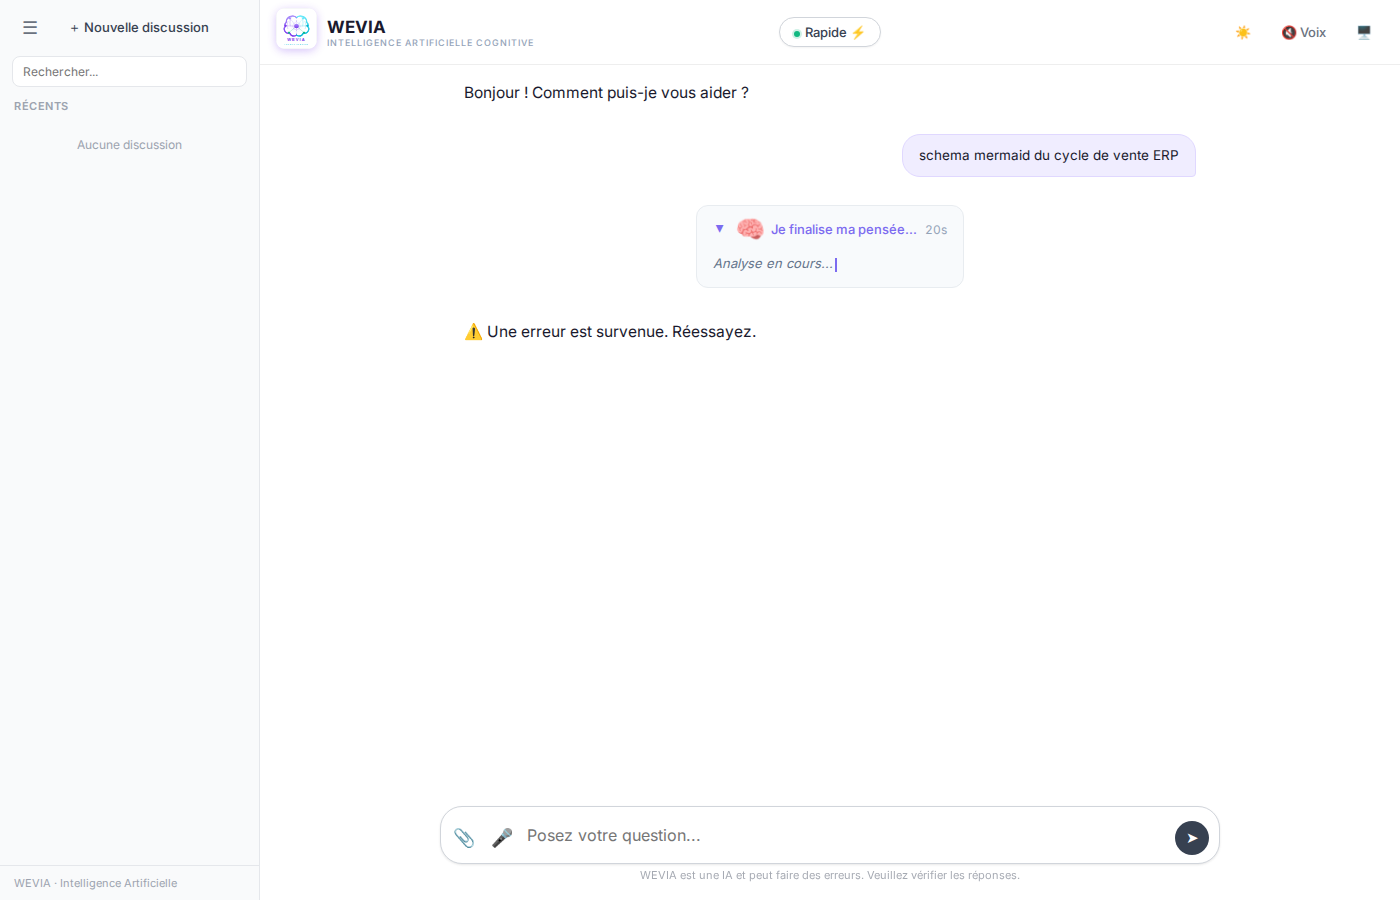The width and height of the screenshot is (1400, 900).
Task: Select the user message bubble about ERP
Action: coord(1048,156)
